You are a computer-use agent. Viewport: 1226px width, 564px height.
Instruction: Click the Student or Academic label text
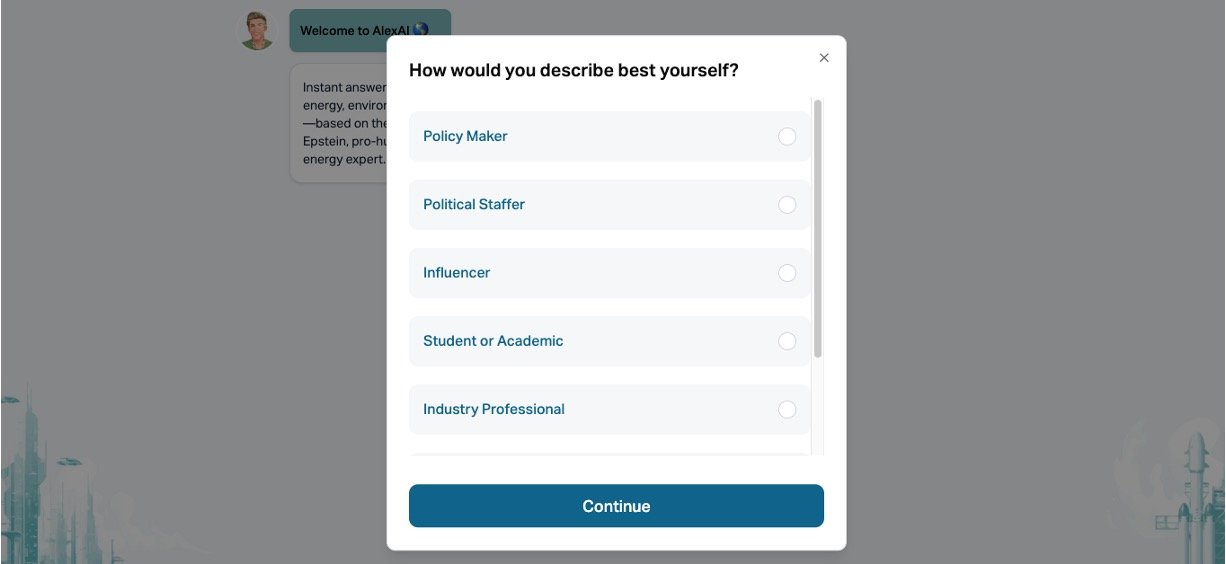(x=493, y=341)
